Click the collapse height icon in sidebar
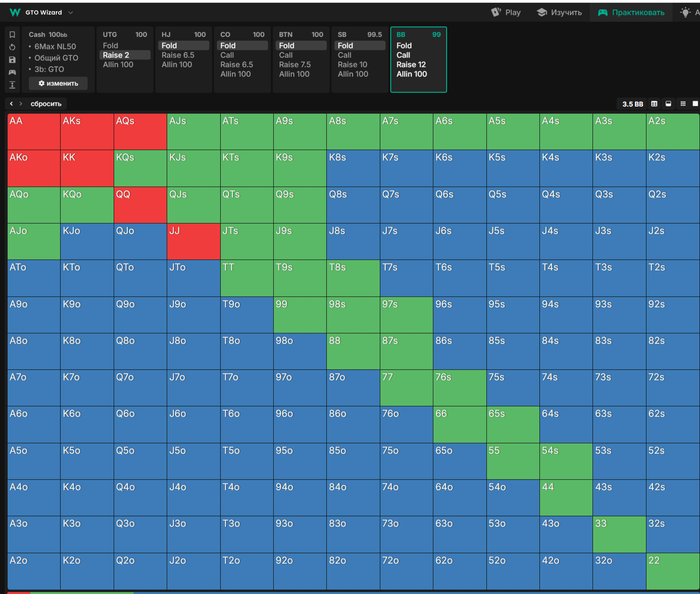This screenshot has height=594, width=700. point(12,85)
